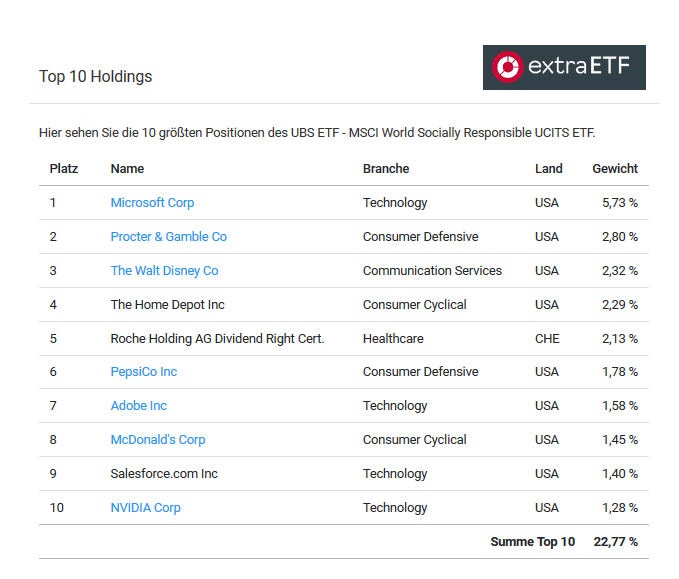Open the NVIDIA Corp link
679x579 pixels.
pyautogui.click(x=146, y=508)
